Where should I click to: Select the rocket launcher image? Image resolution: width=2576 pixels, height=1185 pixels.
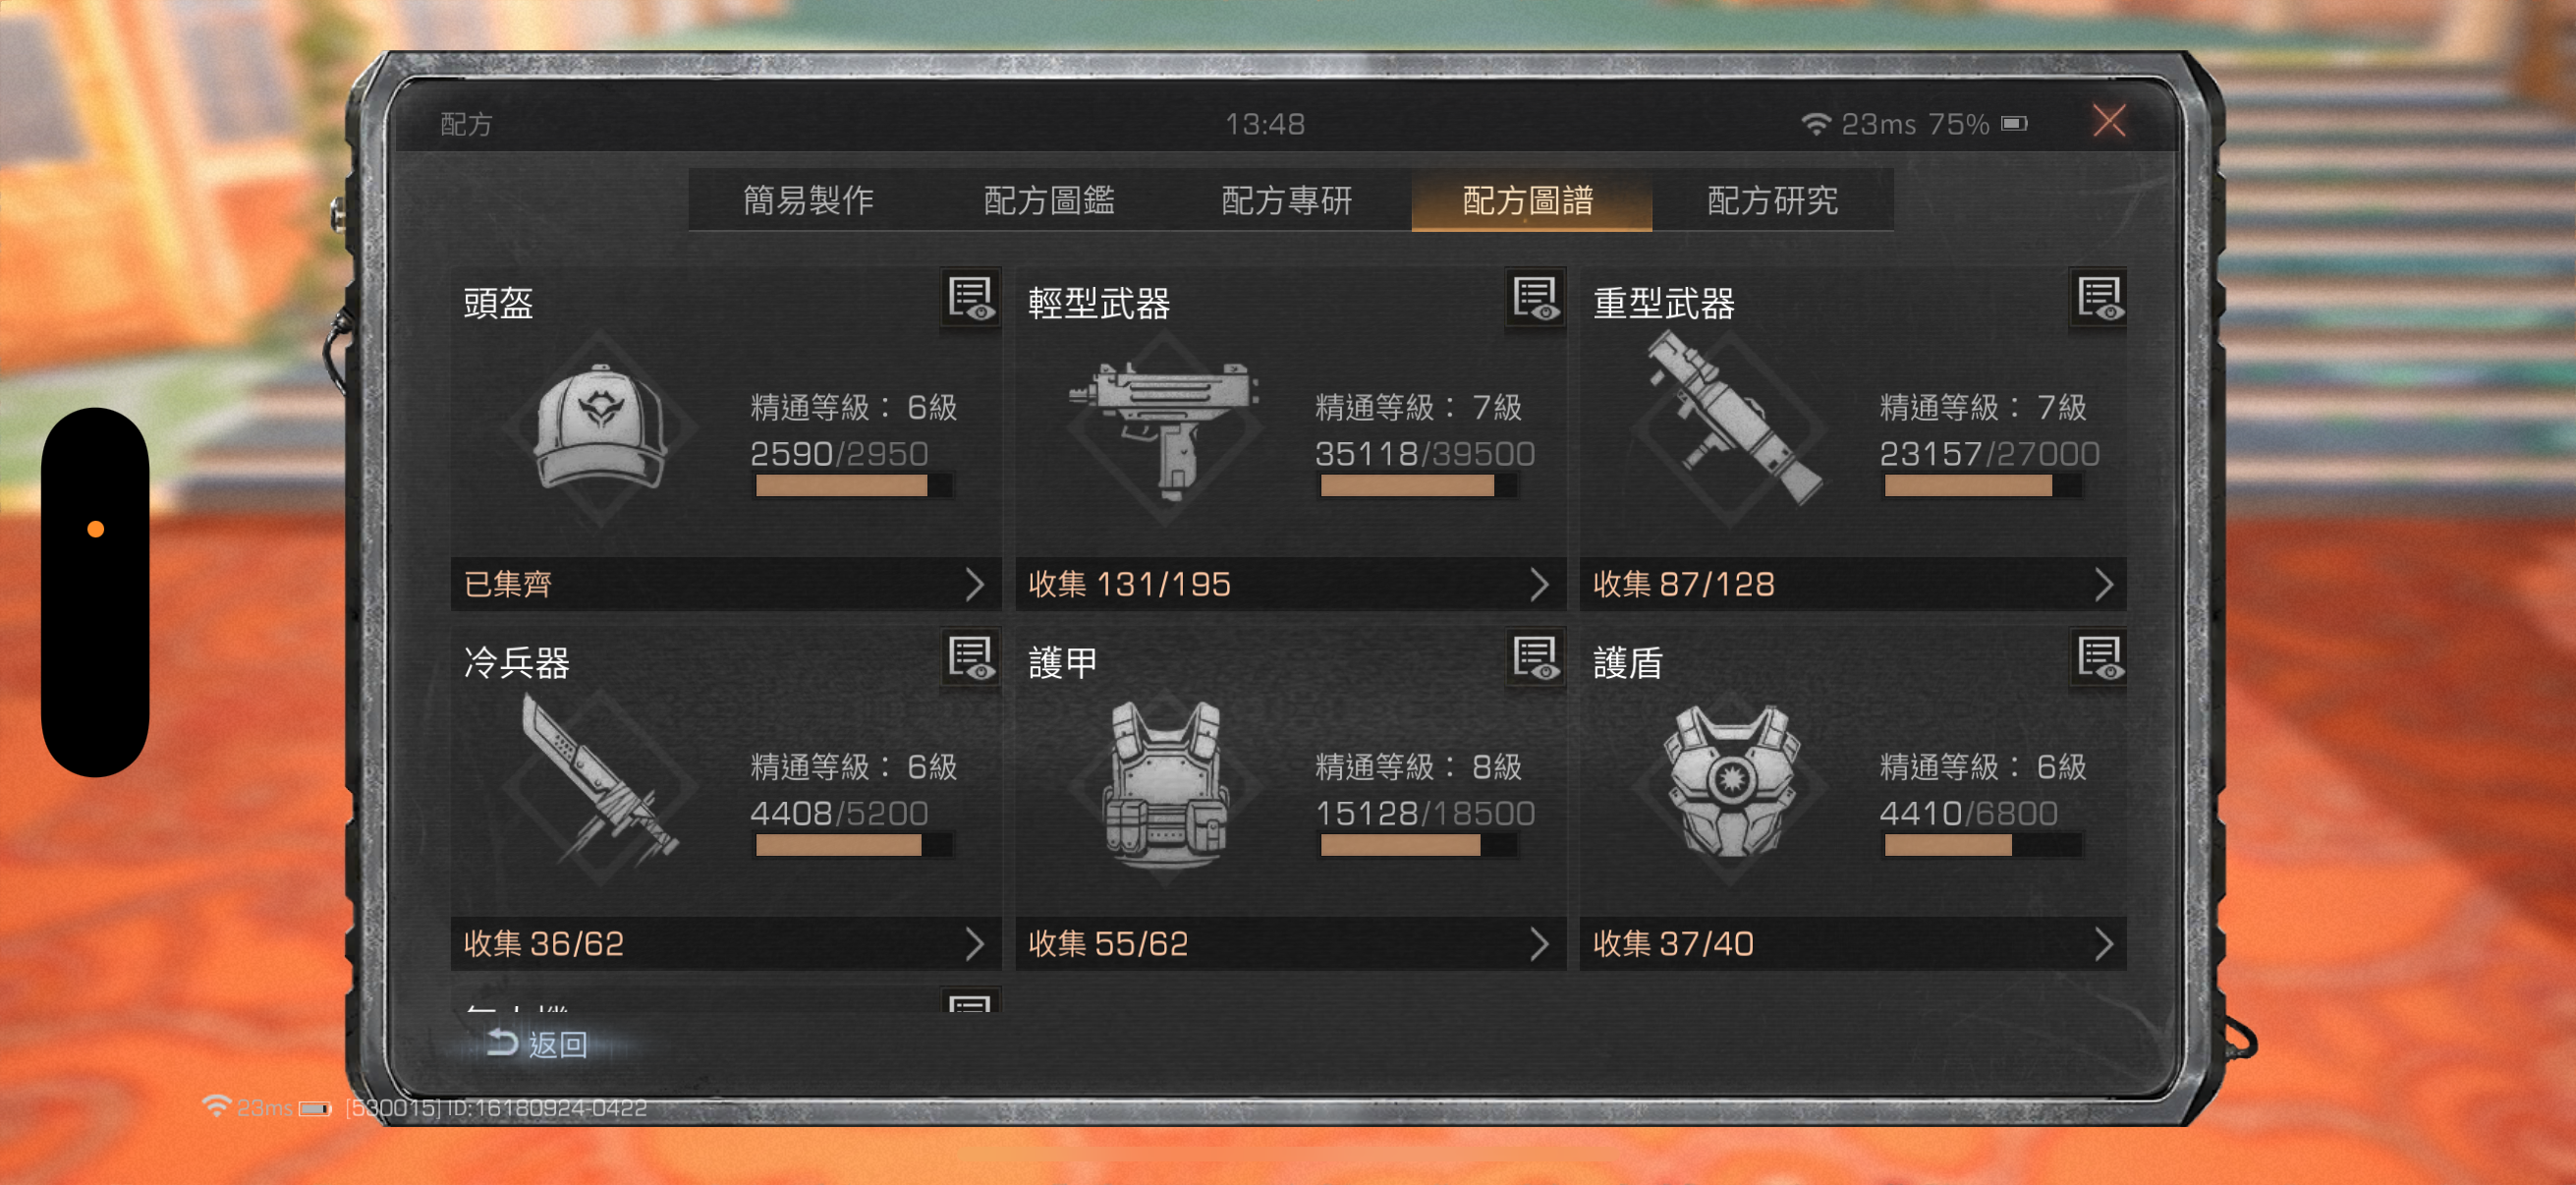(1730, 420)
